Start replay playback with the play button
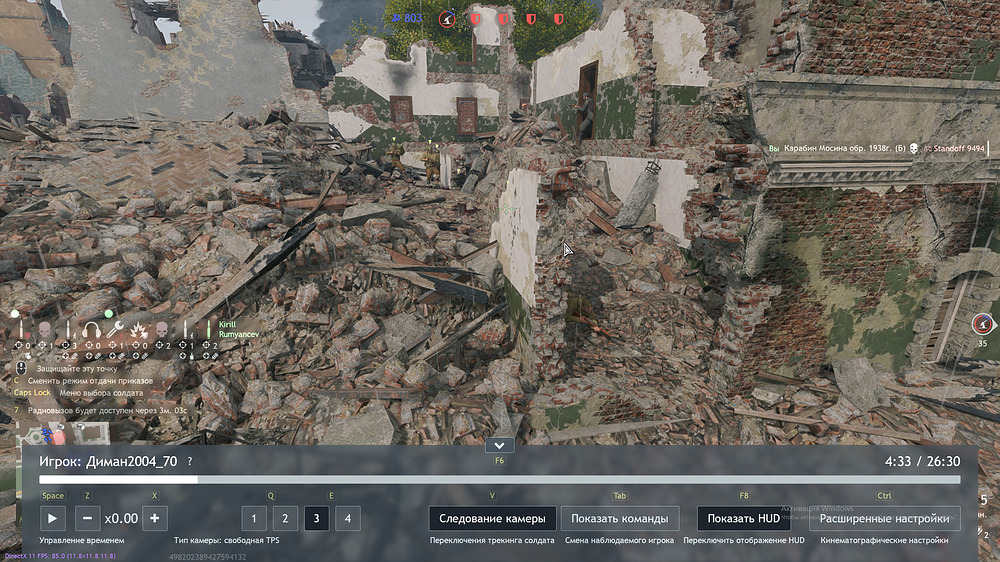 click(52, 519)
